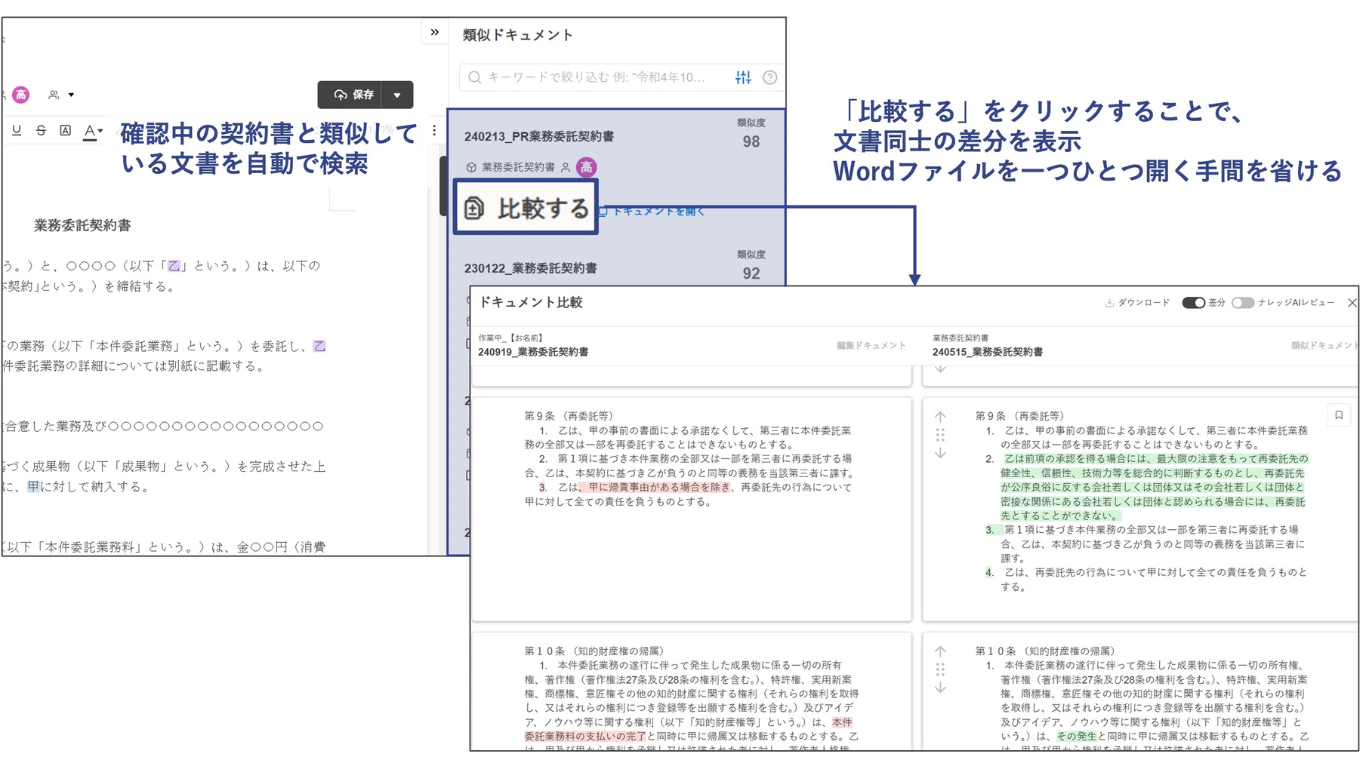
Task: Expand the user sharing dropdown
Action: pos(61,95)
